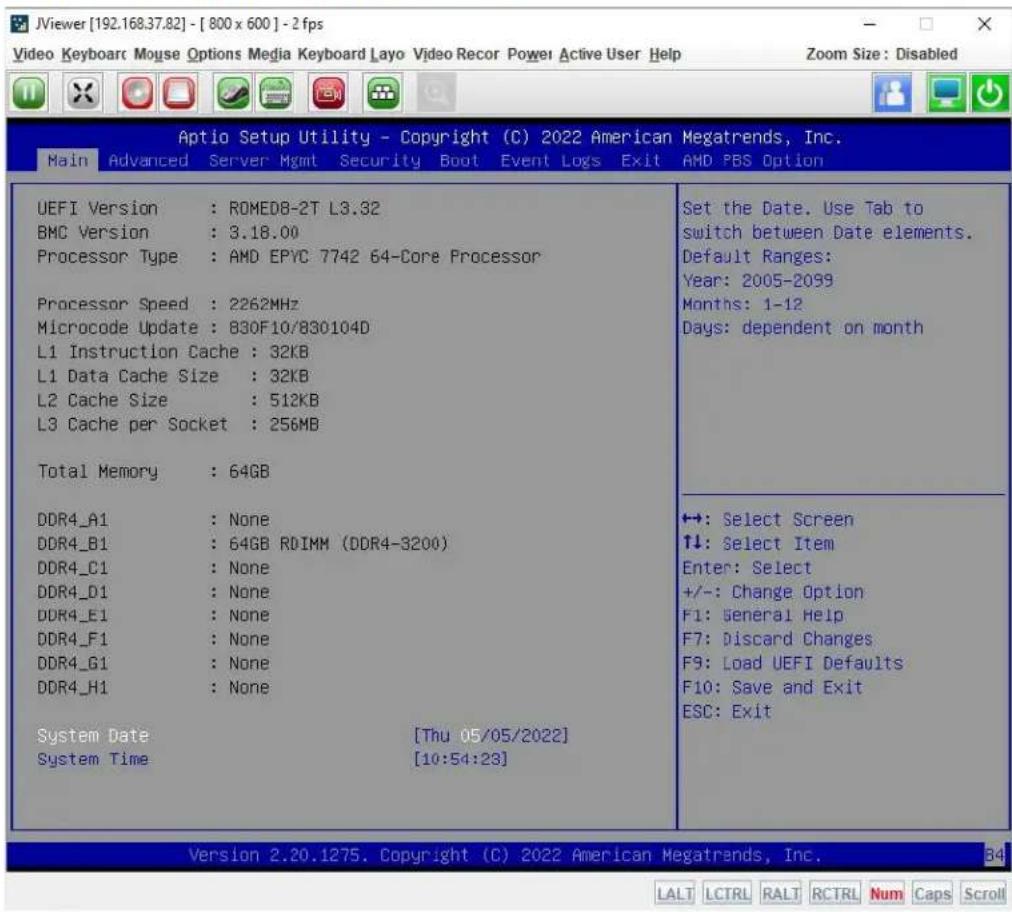Open the Mouse menu
1012x912 pixels.
[x=157, y=54]
